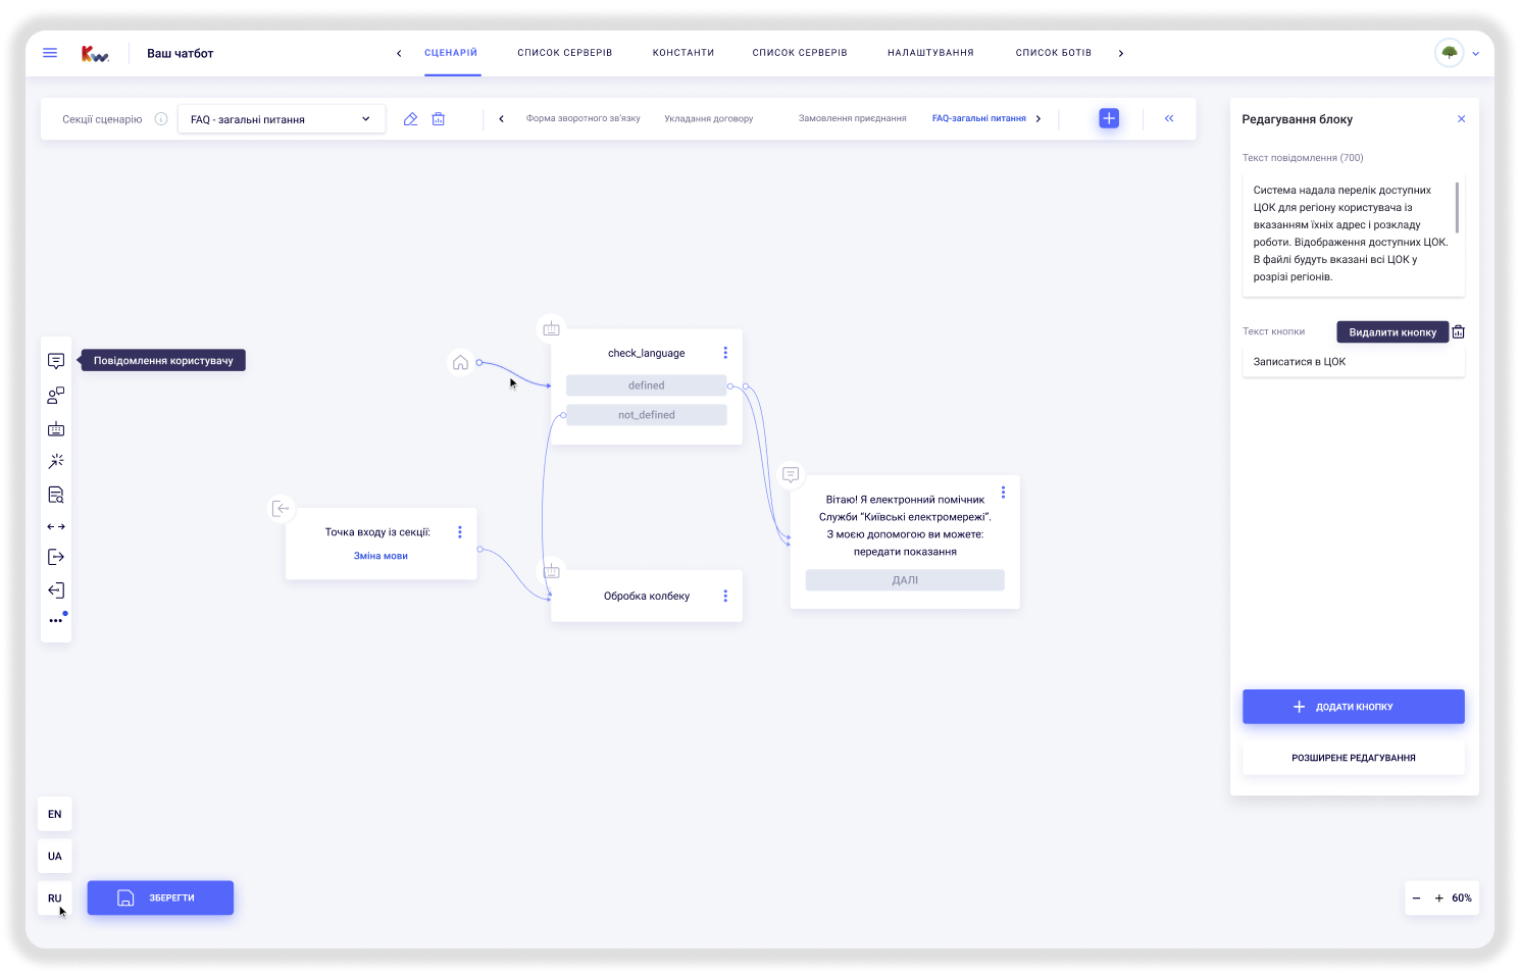Screen dimensions: 1524x980
Task: Click the 60% zoom level value
Action: click(1461, 899)
